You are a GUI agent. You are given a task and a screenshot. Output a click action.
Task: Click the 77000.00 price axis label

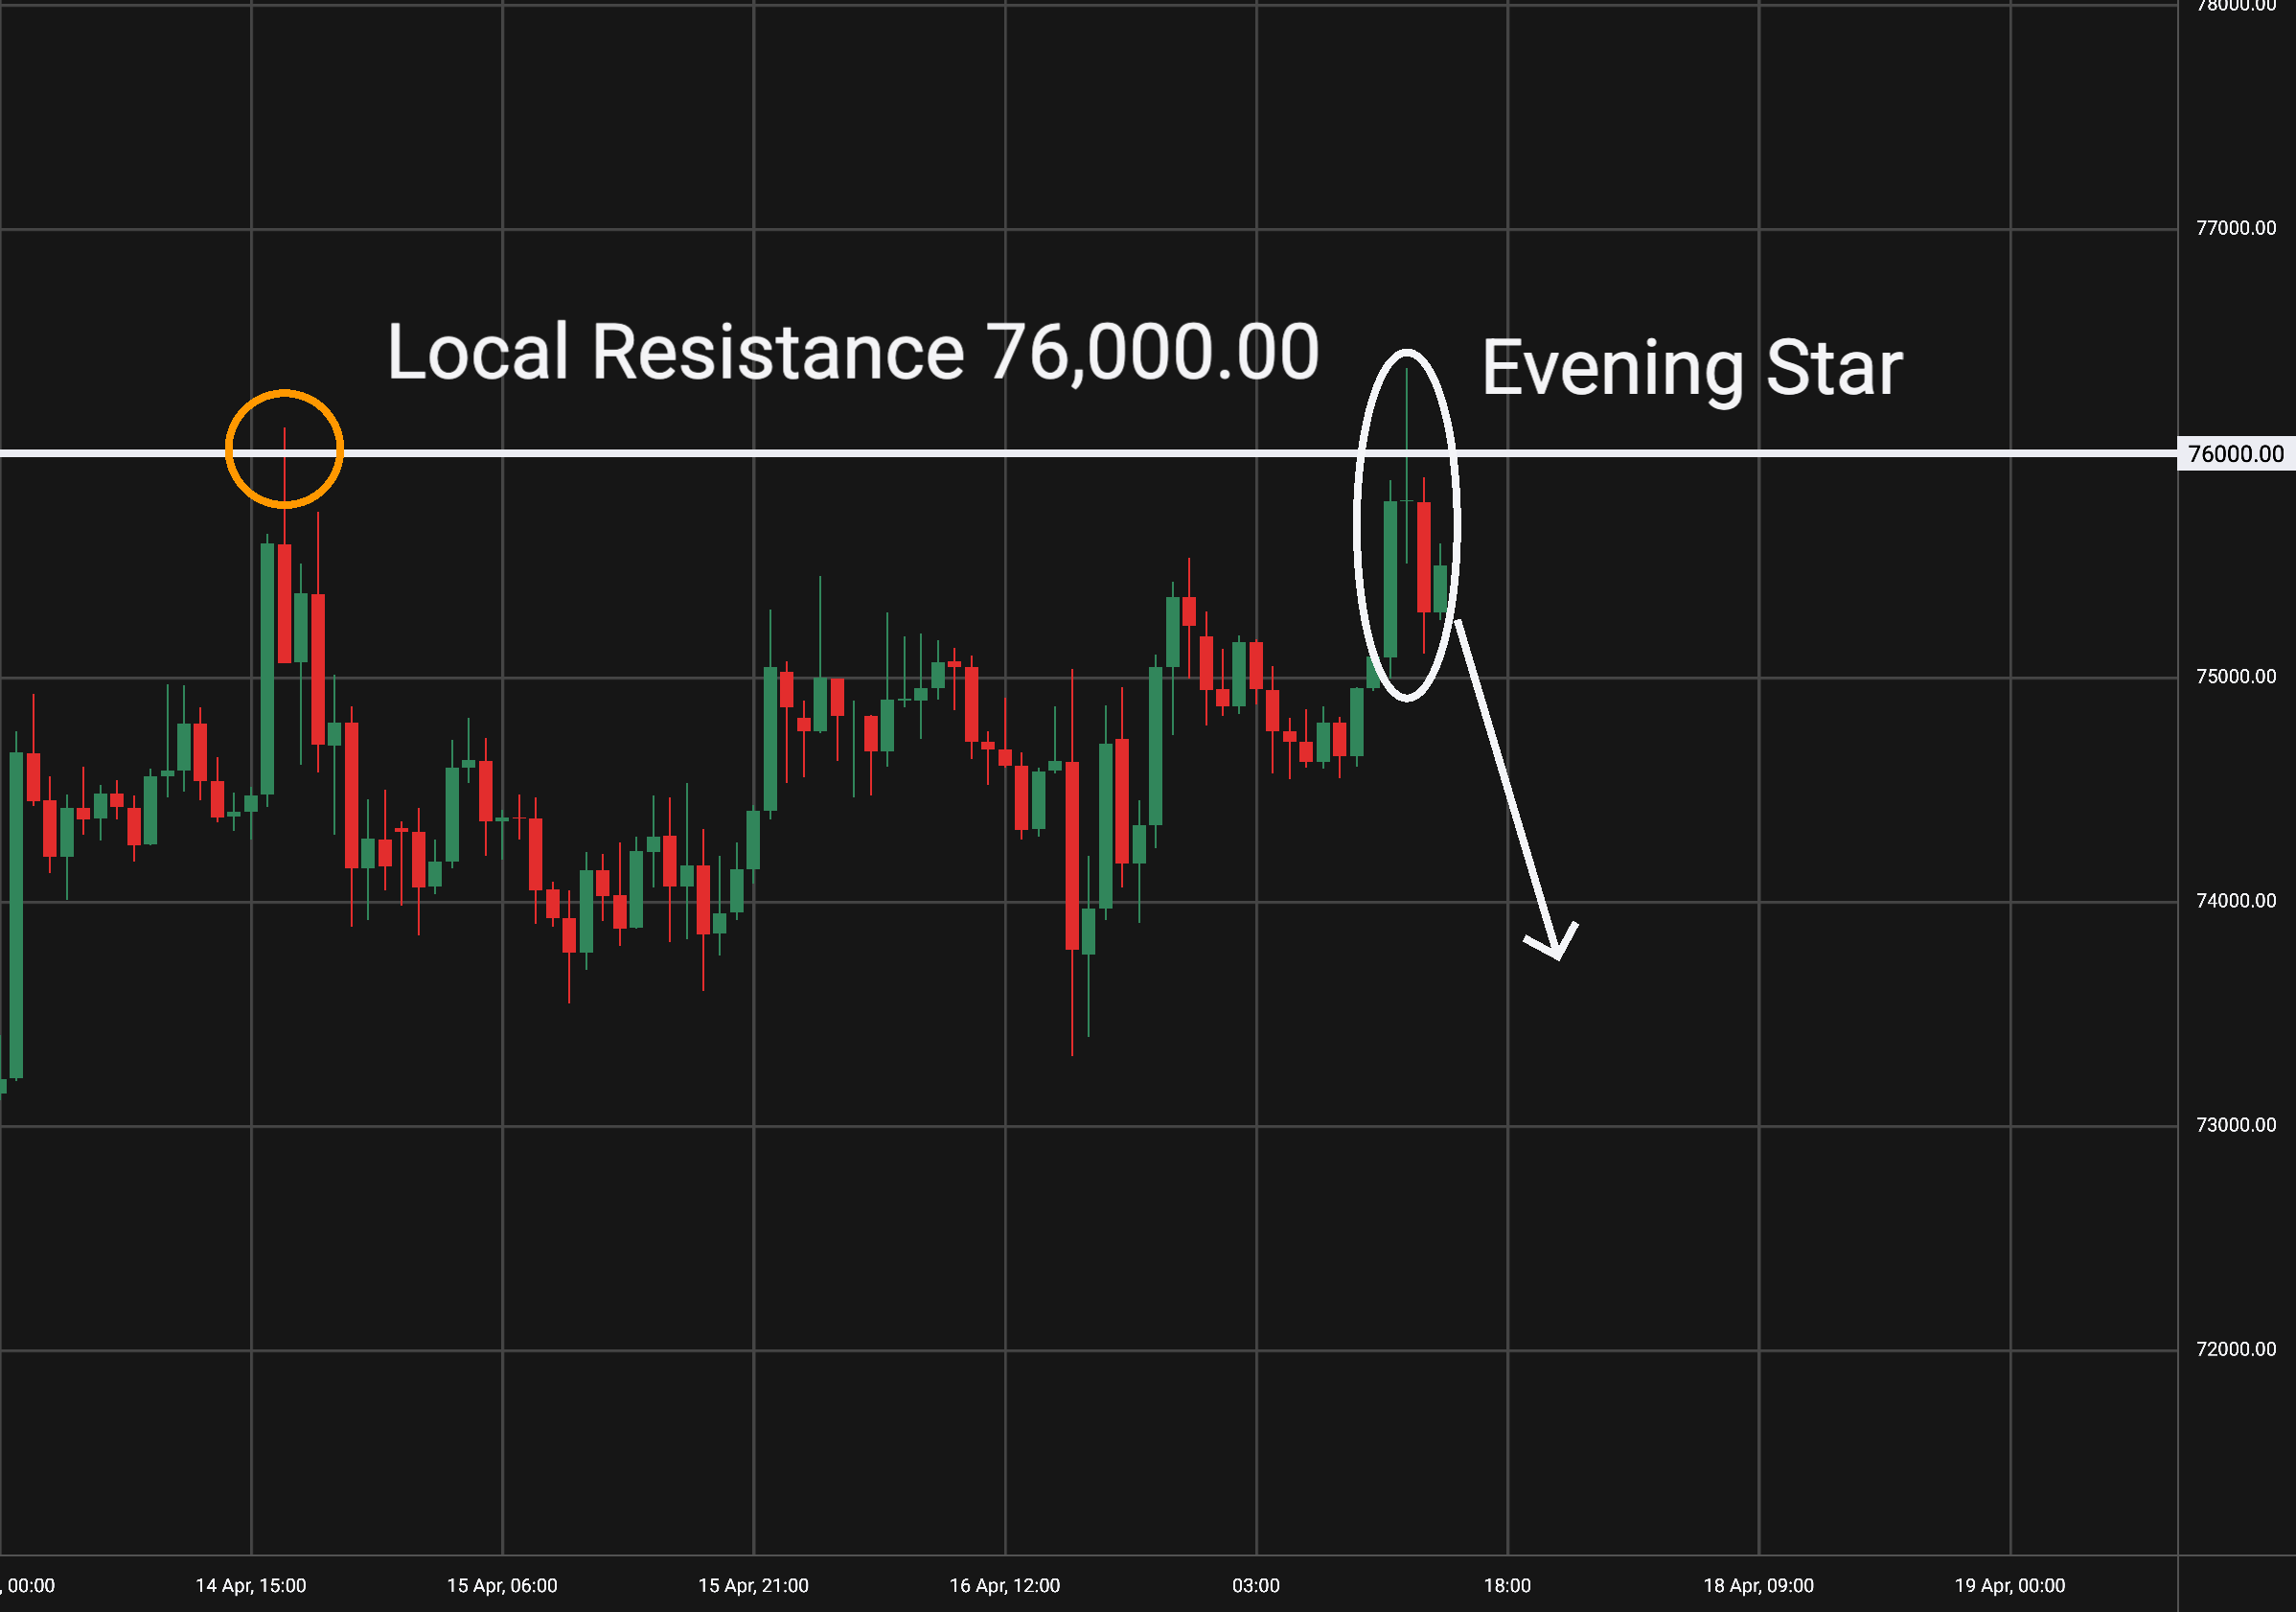pyautogui.click(x=2235, y=228)
